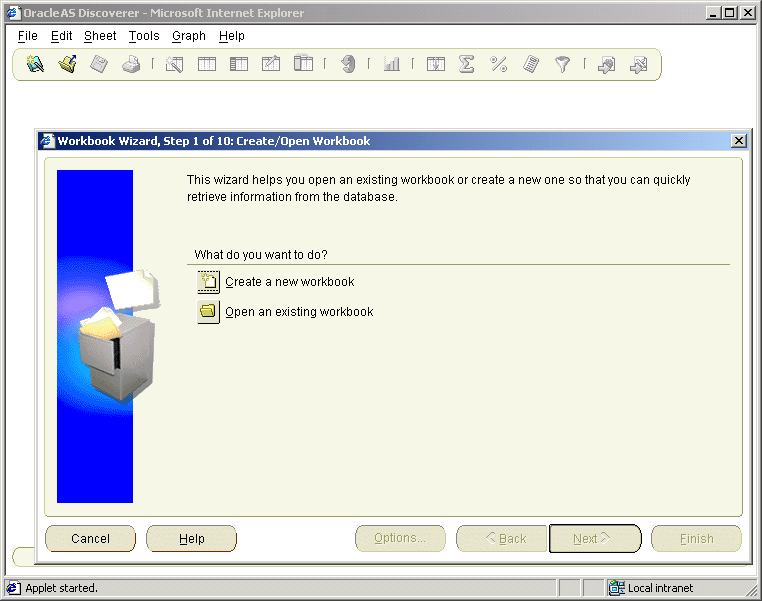Click the Next button
This screenshot has height=601, width=762.
tap(595, 538)
